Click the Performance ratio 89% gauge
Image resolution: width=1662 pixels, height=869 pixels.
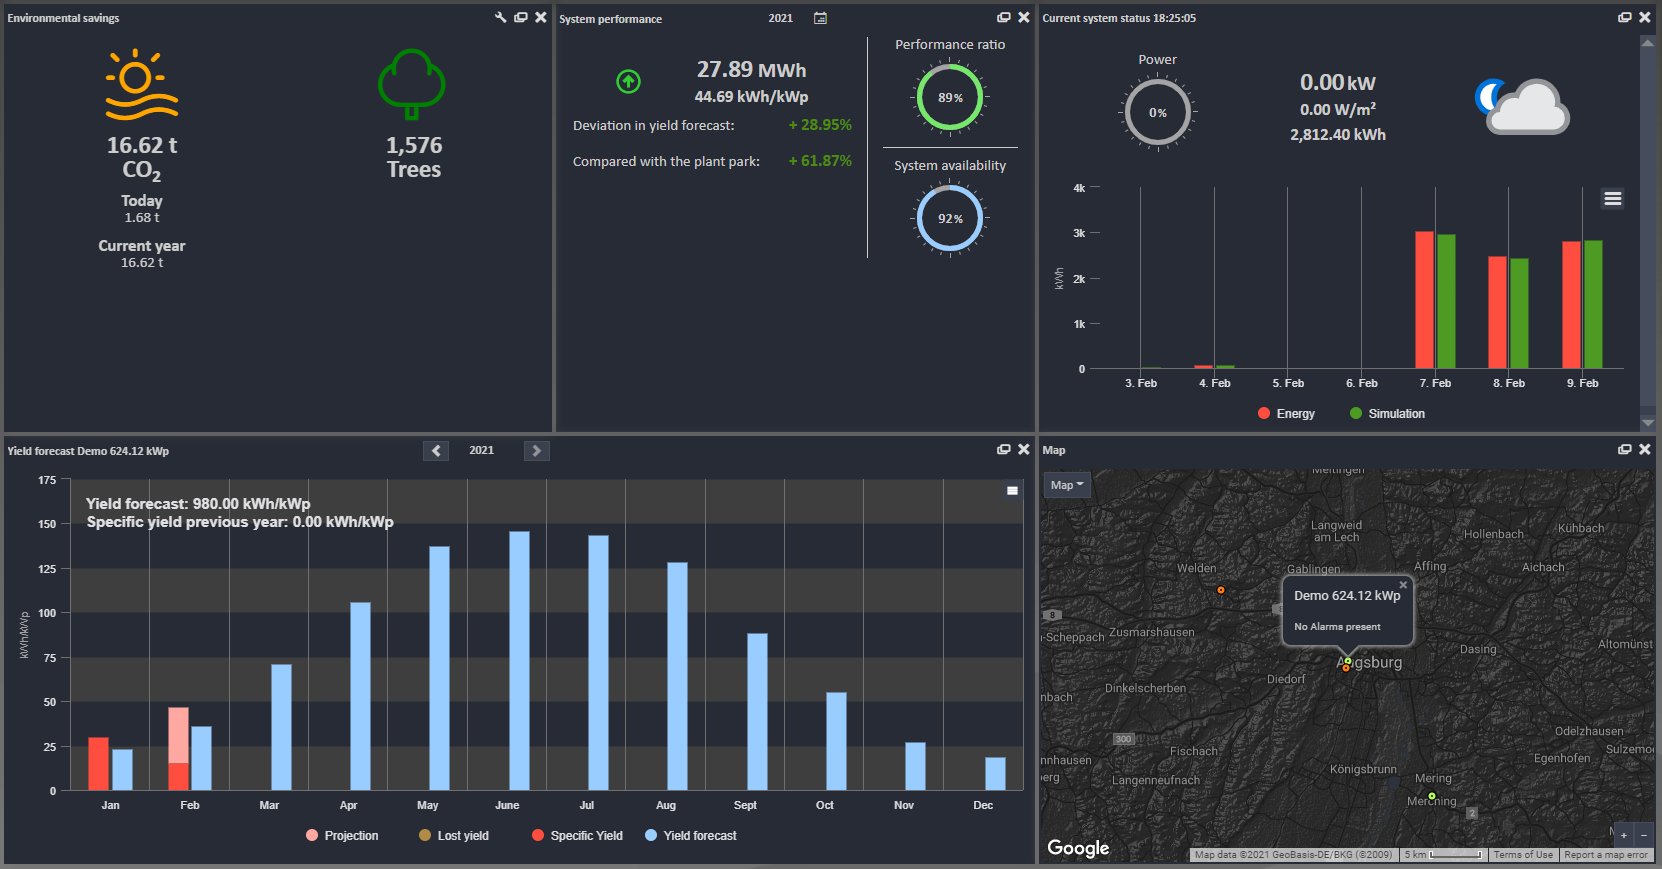tap(950, 97)
